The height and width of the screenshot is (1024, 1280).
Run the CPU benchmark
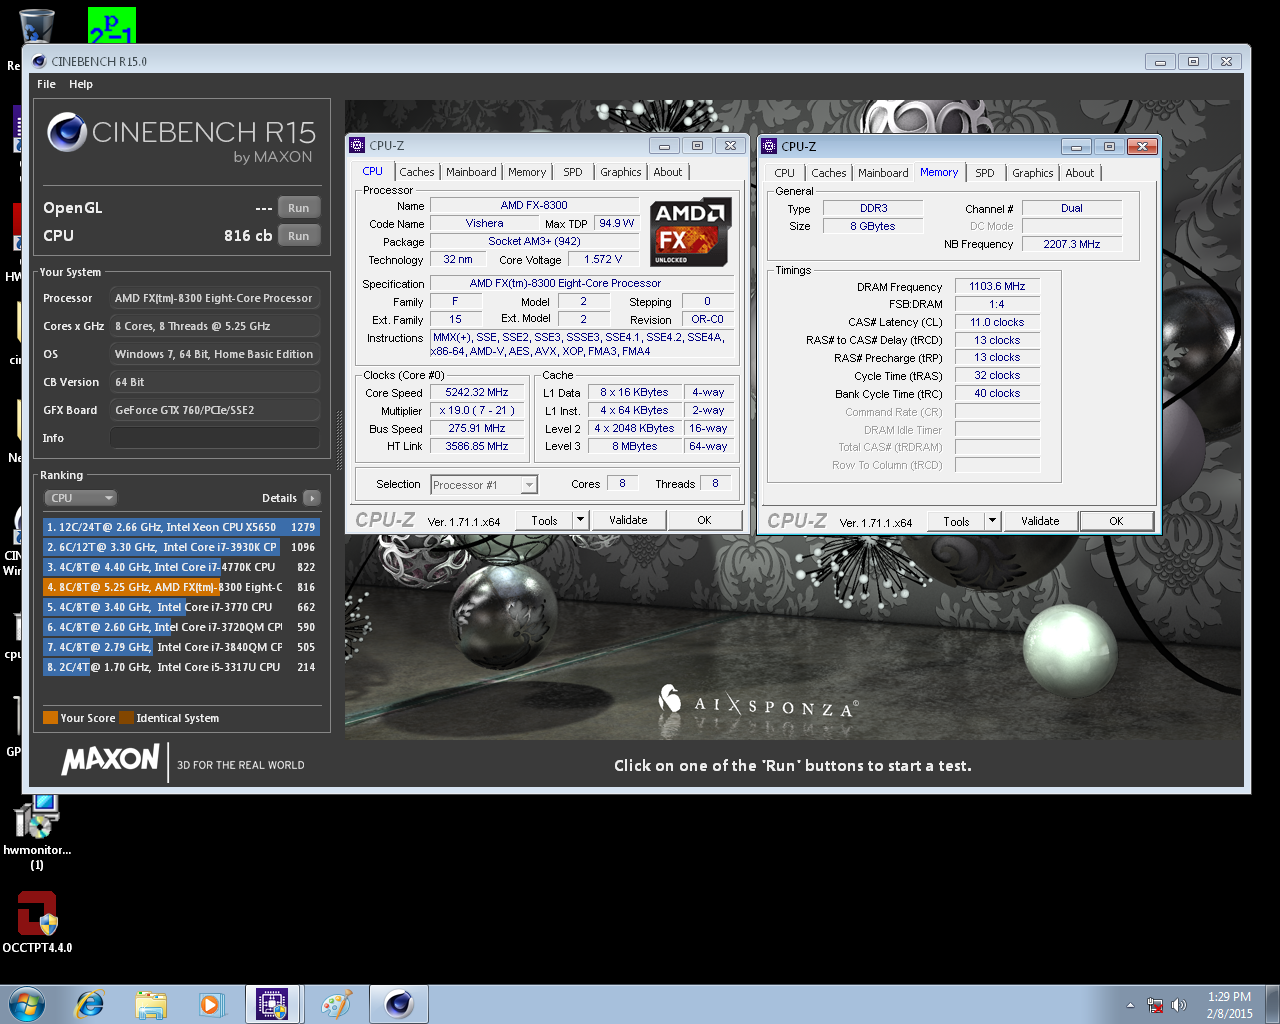(x=299, y=236)
